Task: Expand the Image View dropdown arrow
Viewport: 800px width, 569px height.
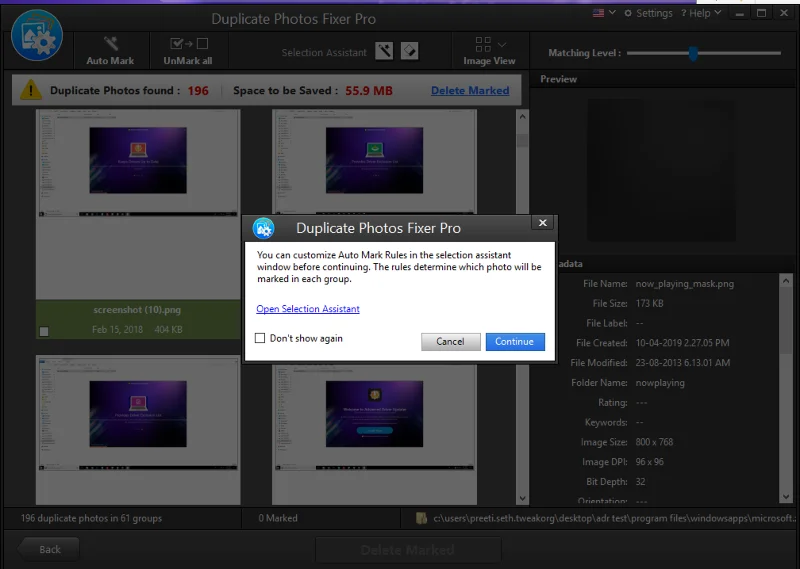Action: point(502,44)
